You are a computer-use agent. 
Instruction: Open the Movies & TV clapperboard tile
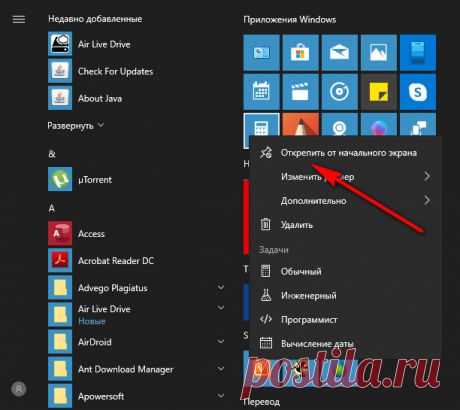point(300,92)
